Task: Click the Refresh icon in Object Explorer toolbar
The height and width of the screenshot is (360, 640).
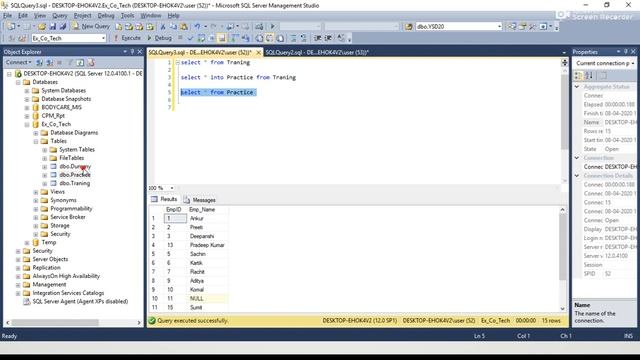Action: click(80, 62)
